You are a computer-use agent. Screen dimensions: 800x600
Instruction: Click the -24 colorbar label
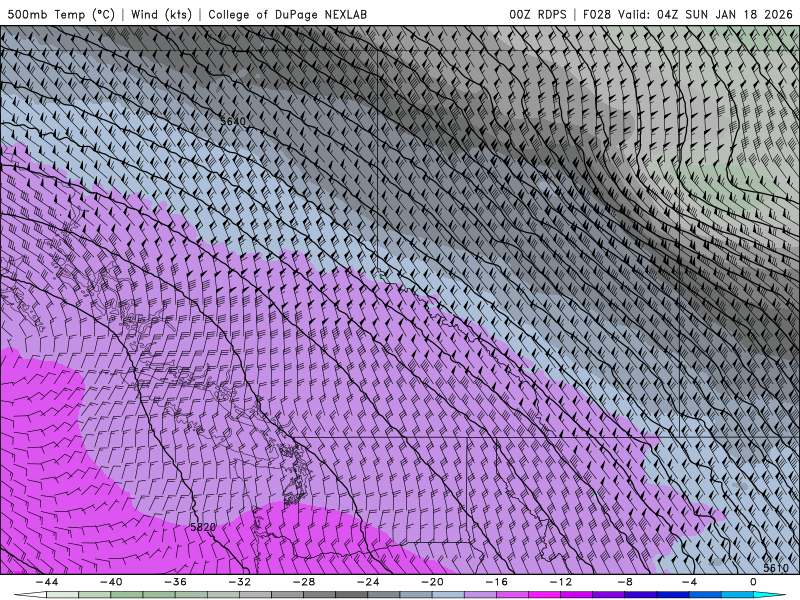pyautogui.click(x=368, y=582)
